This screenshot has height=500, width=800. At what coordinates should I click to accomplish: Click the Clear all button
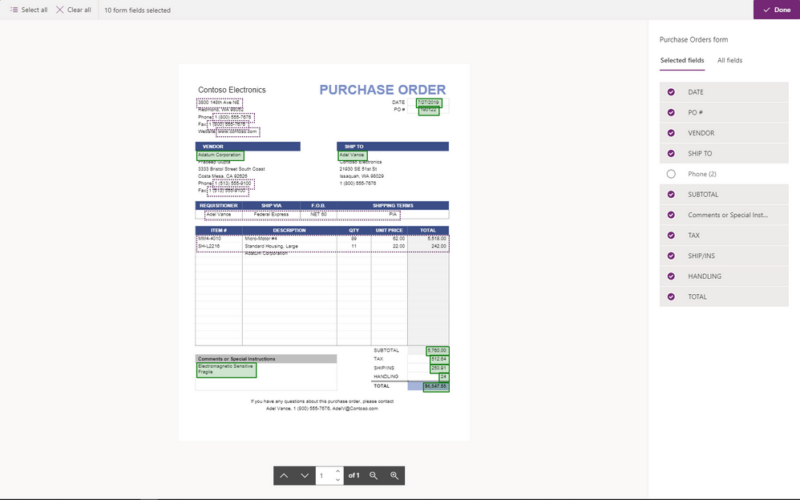(73, 10)
